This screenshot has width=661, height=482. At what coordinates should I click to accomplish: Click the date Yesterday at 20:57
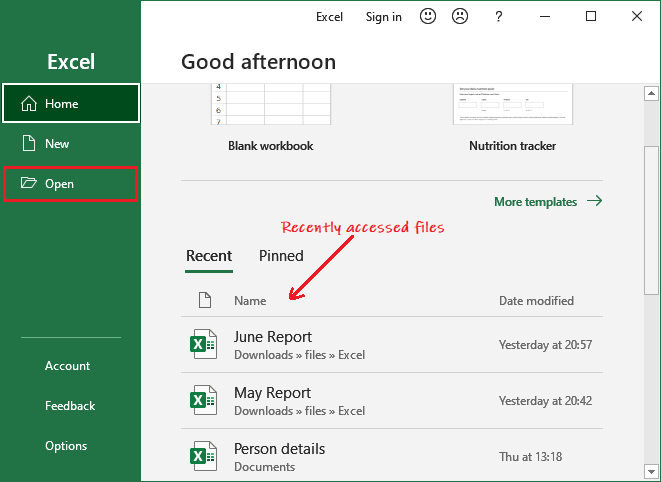(545, 345)
